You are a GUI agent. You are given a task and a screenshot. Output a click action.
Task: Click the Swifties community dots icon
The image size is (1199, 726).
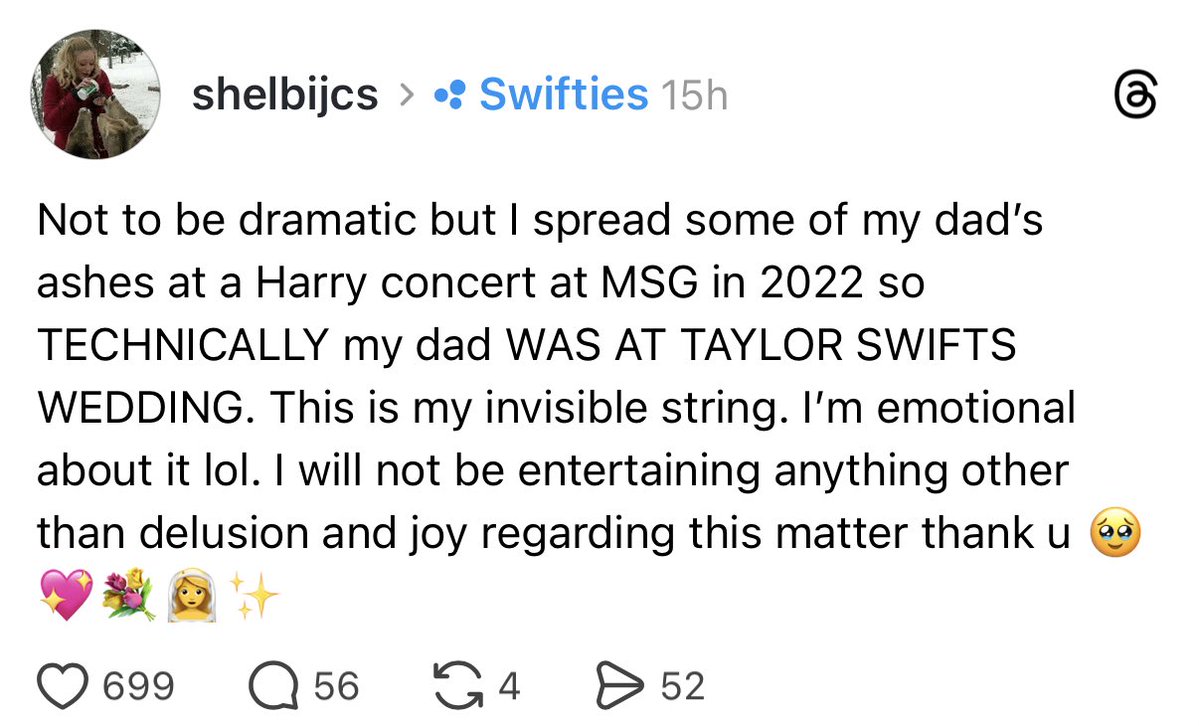tap(449, 95)
